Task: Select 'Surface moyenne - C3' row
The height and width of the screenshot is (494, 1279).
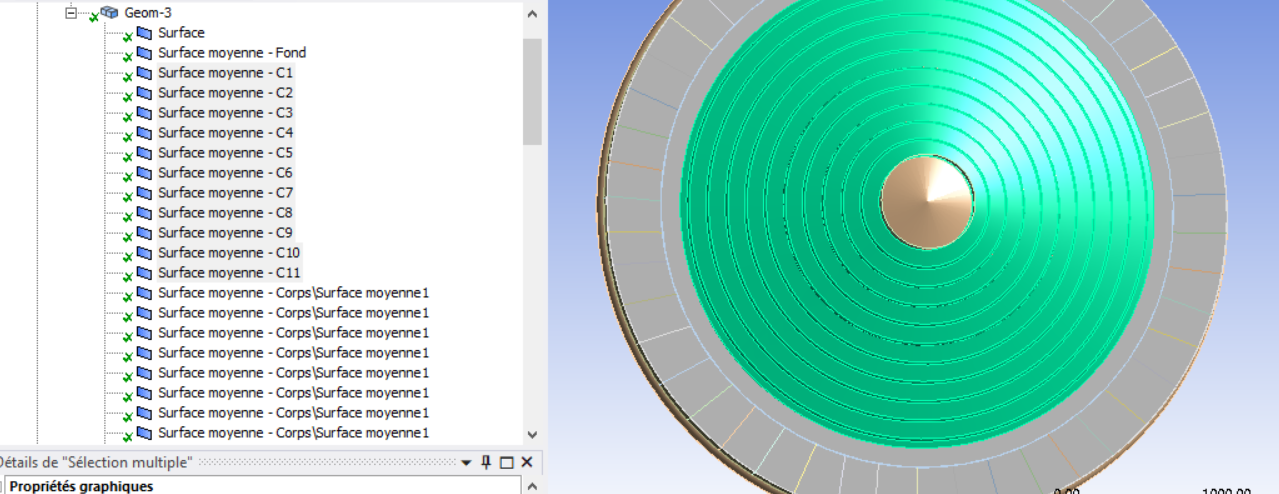Action: coord(225,113)
